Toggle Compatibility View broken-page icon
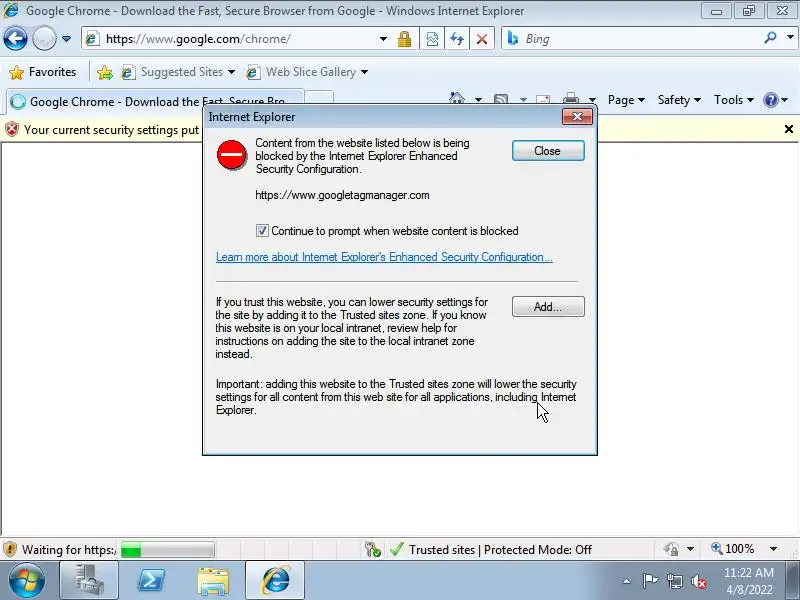 pos(432,39)
